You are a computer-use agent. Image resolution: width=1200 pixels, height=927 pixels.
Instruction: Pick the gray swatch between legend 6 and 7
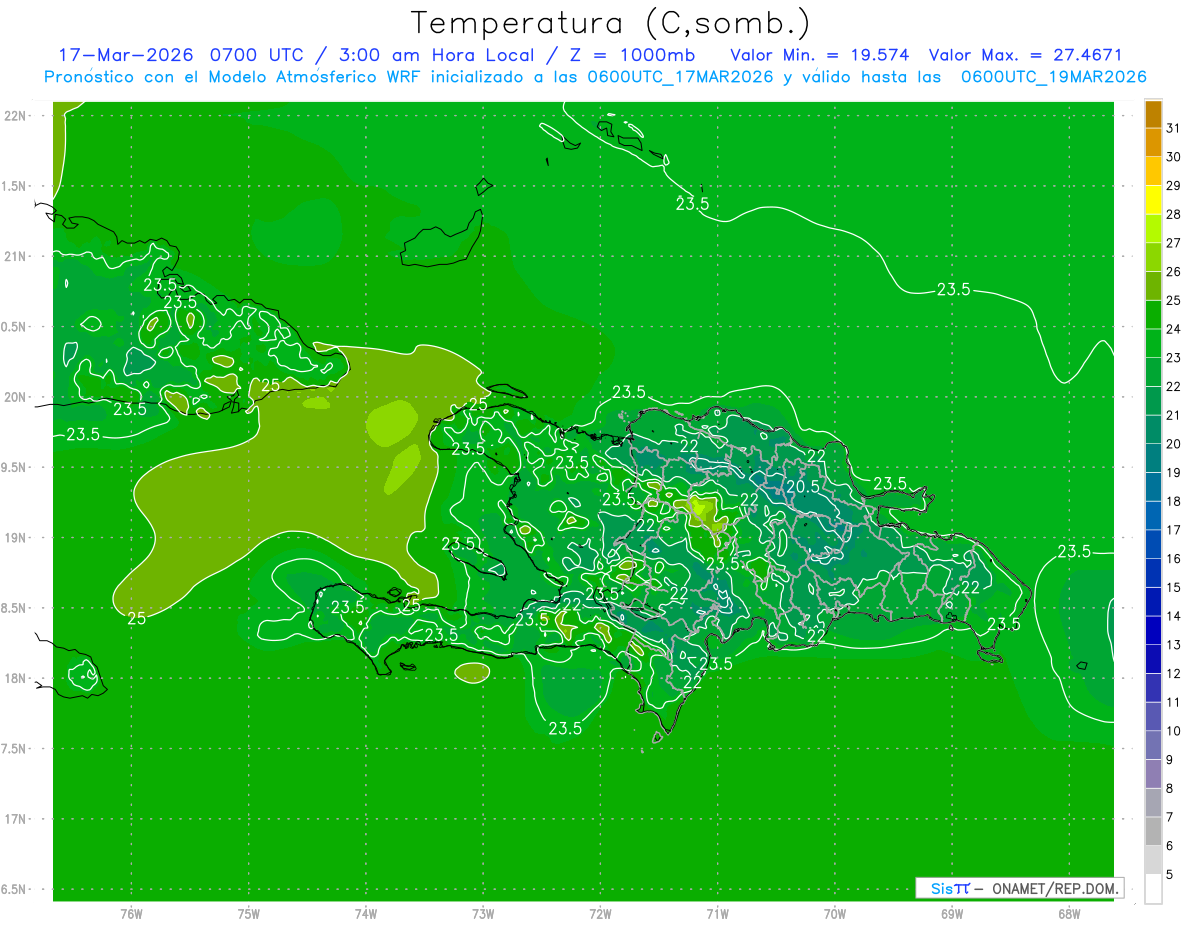coord(1153,832)
